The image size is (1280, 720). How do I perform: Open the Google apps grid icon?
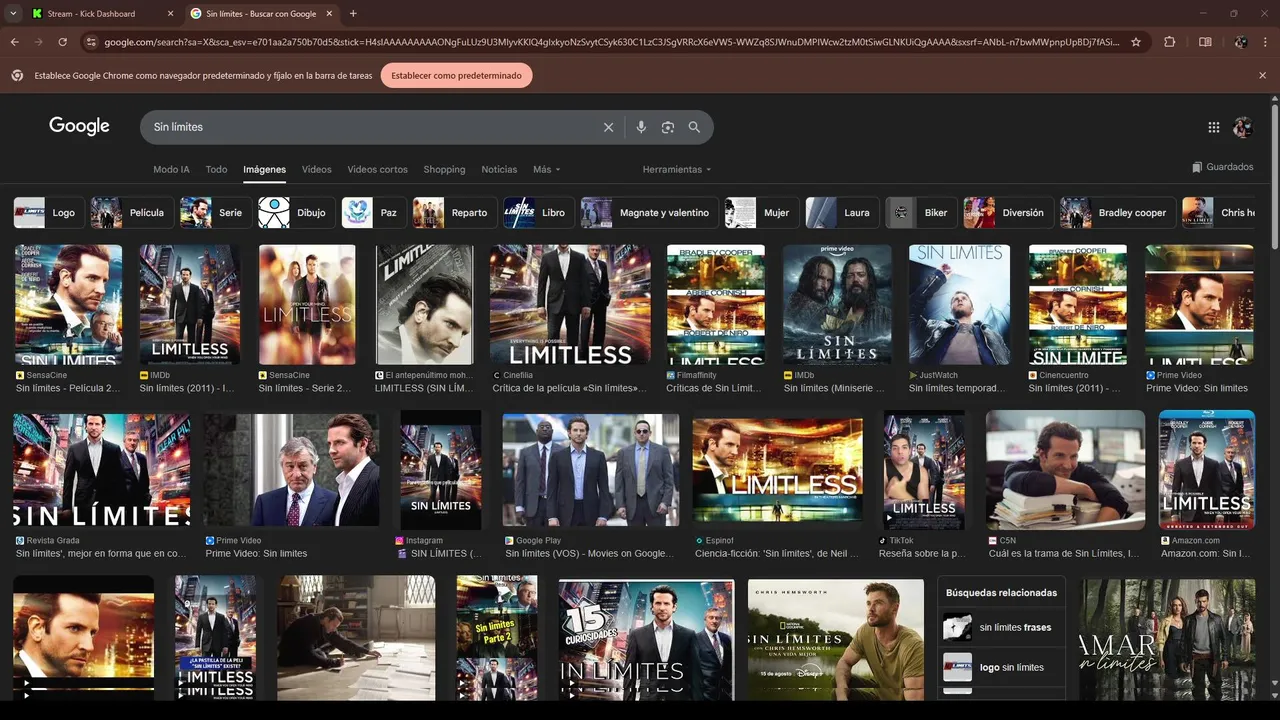pyautogui.click(x=1214, y=127)
